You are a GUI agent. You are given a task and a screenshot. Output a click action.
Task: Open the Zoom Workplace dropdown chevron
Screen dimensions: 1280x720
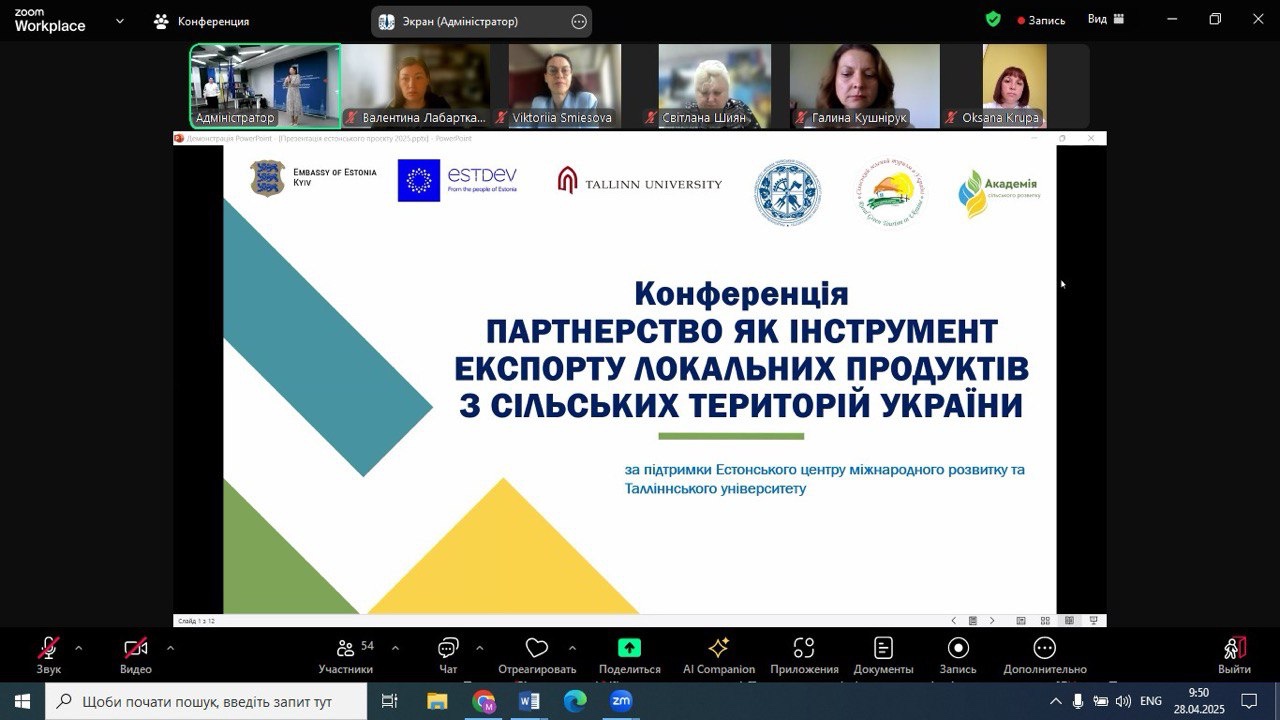[x=120, y=21]
